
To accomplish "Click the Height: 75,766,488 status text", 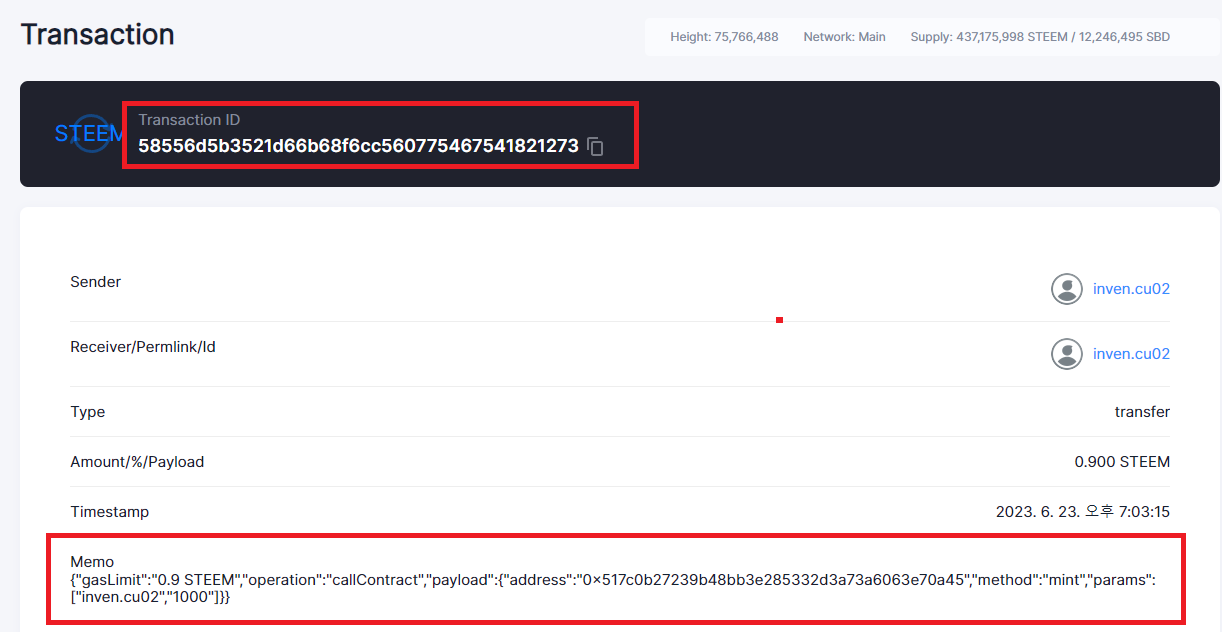I will tap(724, 37).
